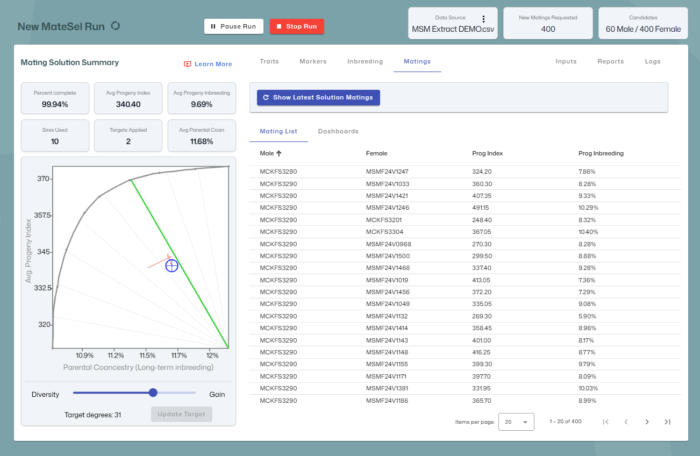Image resolution: width=700 pixels, height=456 pixels.
Task: Sort by the Prog Index column header
Action: tap(487, 154)
